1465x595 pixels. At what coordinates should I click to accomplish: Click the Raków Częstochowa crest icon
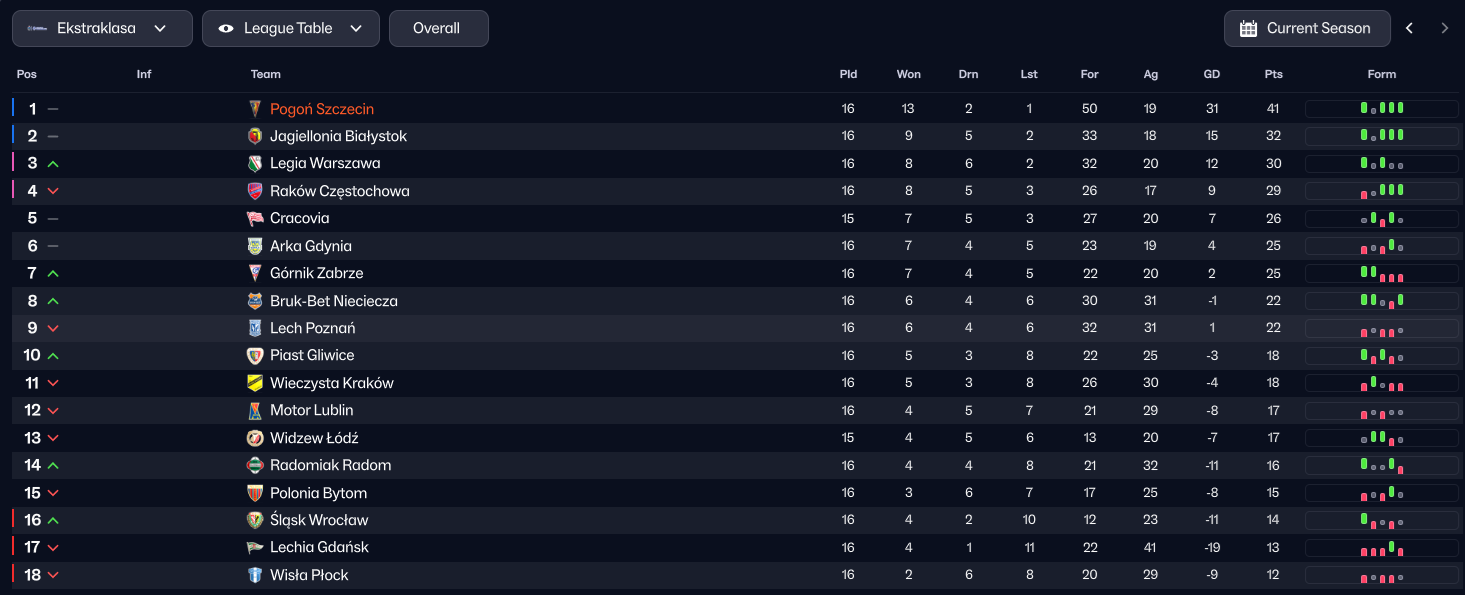point(255,191)
